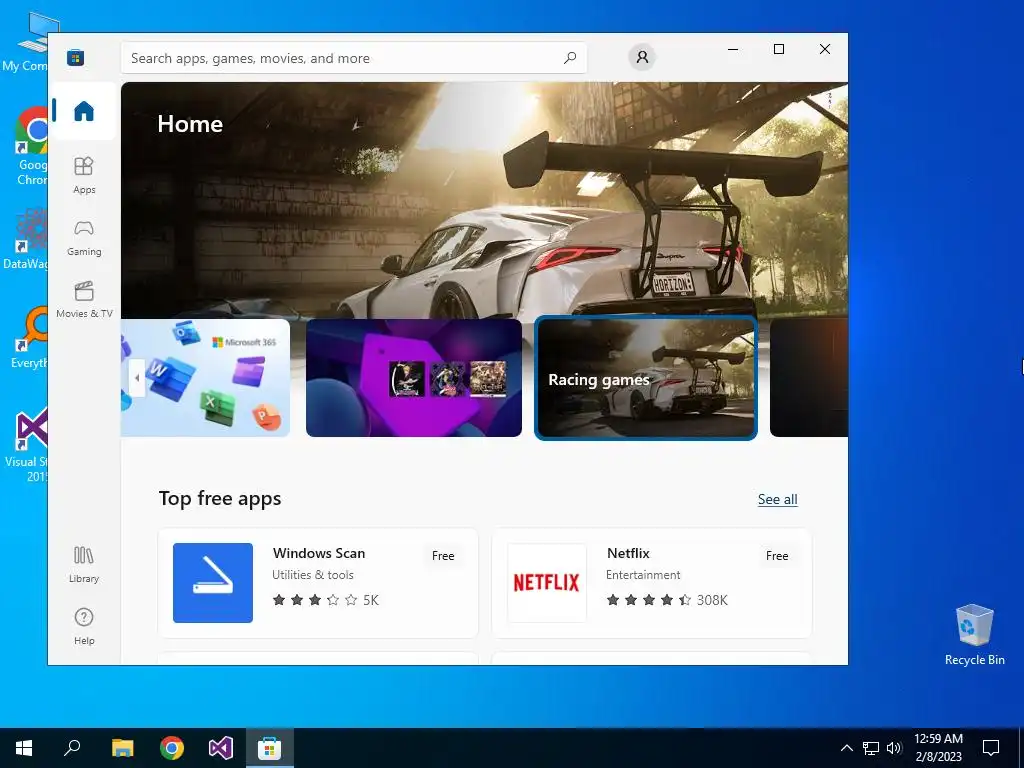Viewport: 1024px width, 768px height.
Task: Click the Microsoft Store logo icon
Action: (76, 57)
